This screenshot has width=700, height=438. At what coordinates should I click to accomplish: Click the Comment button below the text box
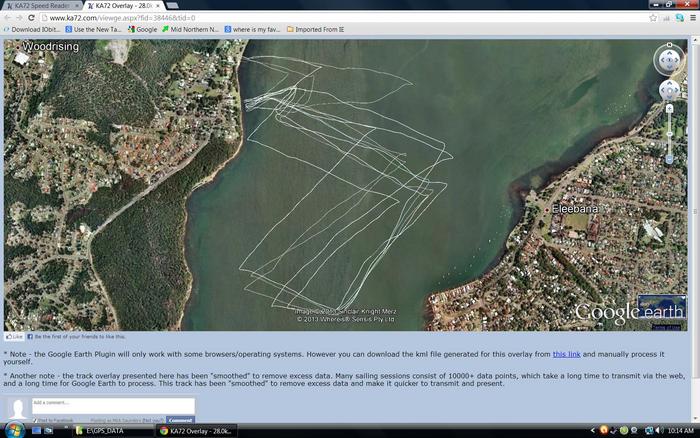(x=180, y=420)
